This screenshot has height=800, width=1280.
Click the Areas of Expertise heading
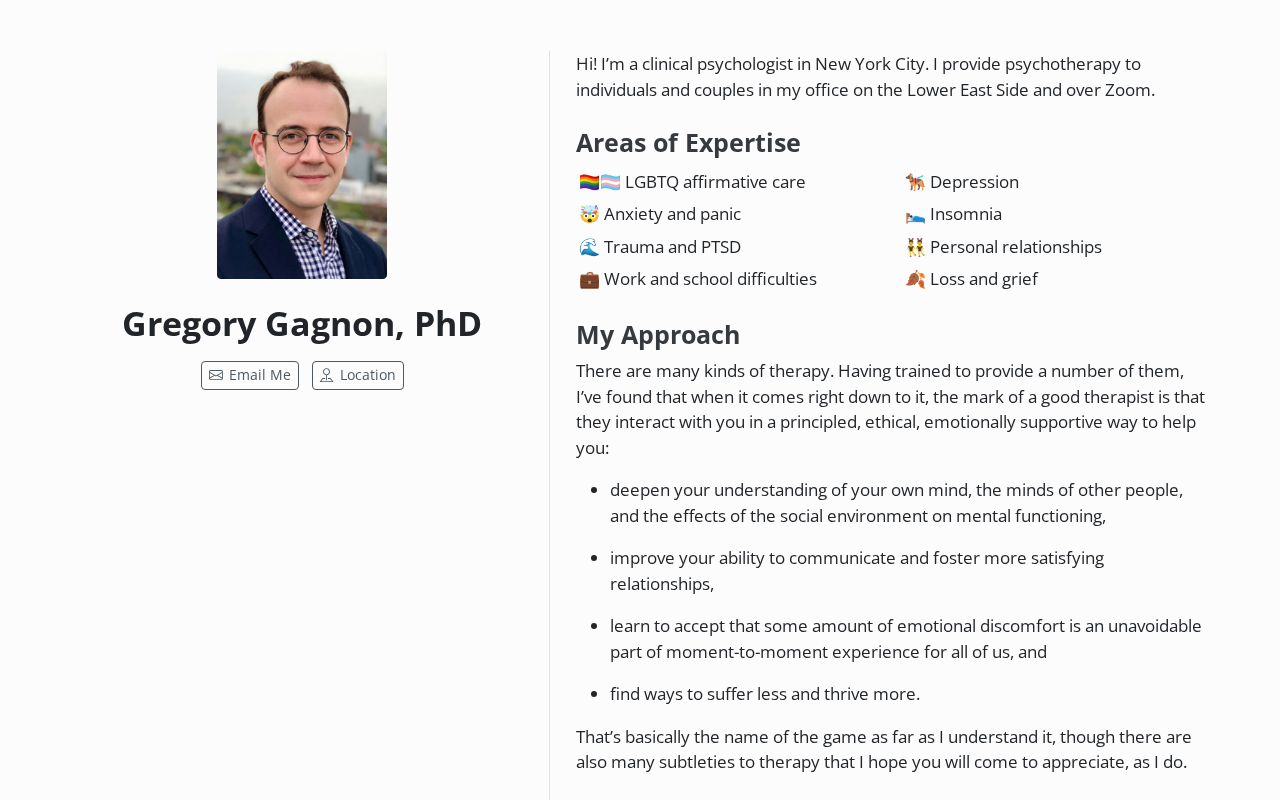point(688,143)
